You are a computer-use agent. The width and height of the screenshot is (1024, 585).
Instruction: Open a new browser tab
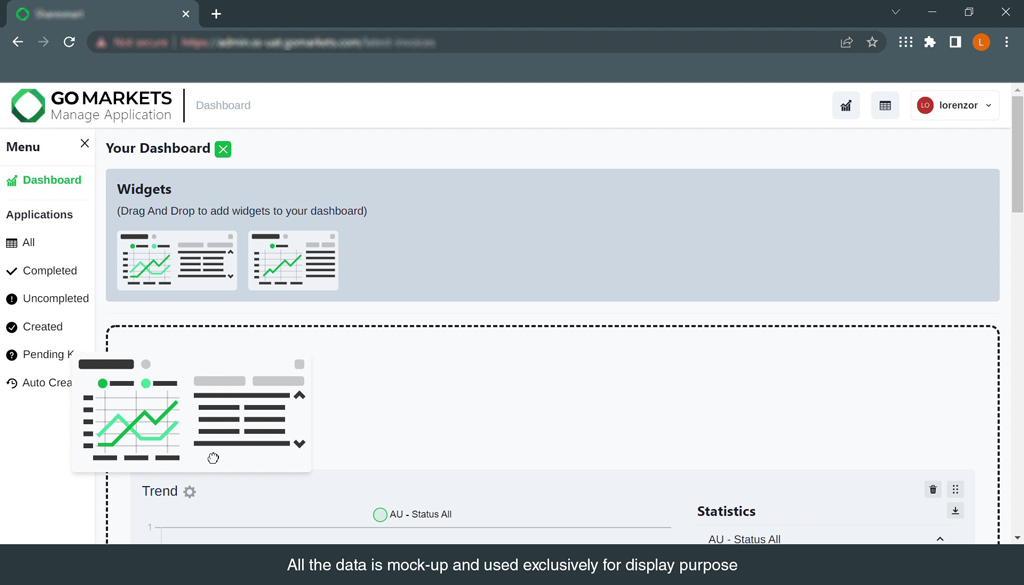point(216,14)
